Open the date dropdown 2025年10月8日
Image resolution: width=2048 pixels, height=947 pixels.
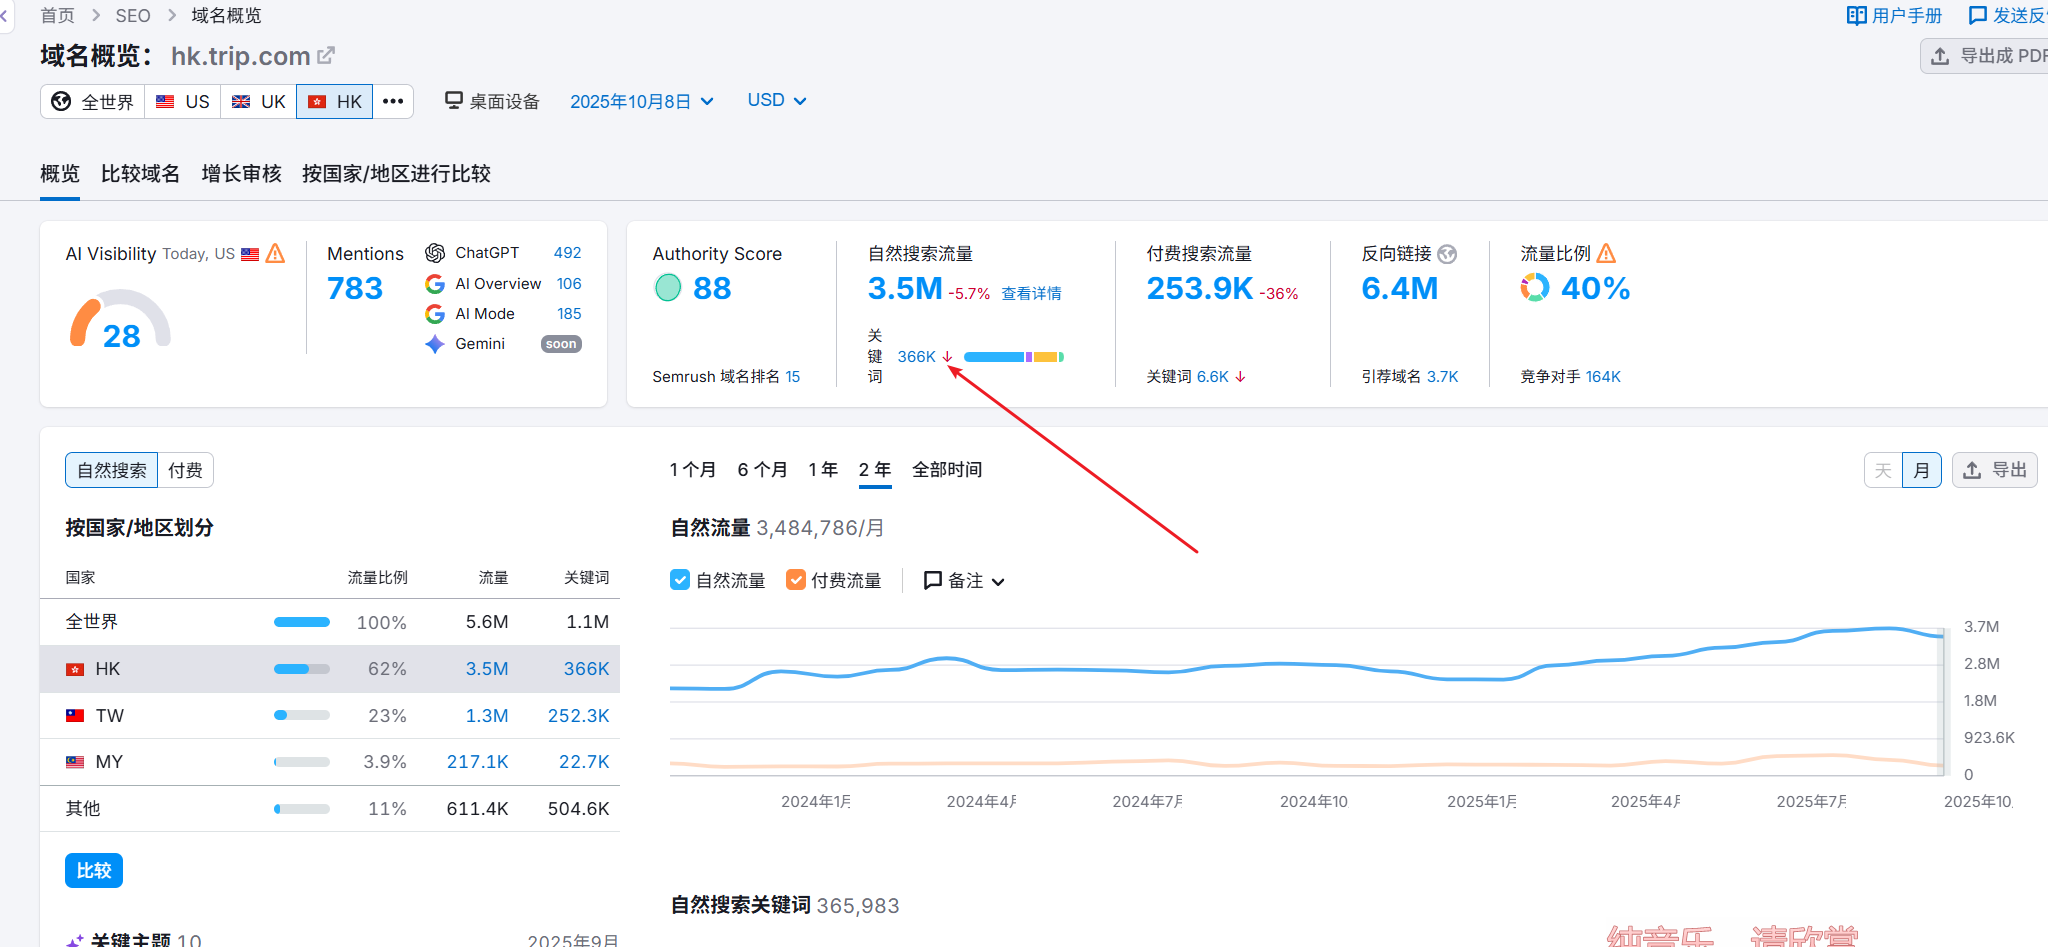[641, 101]
